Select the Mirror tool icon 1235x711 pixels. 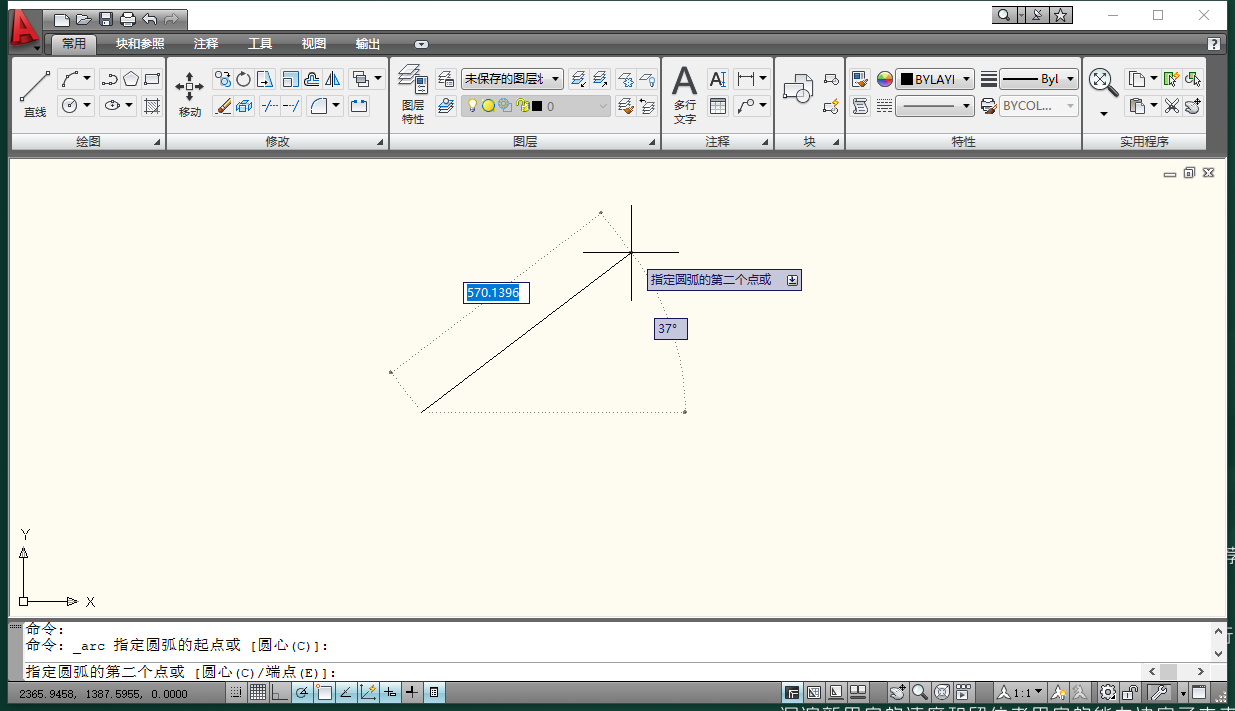coord(333,79)
